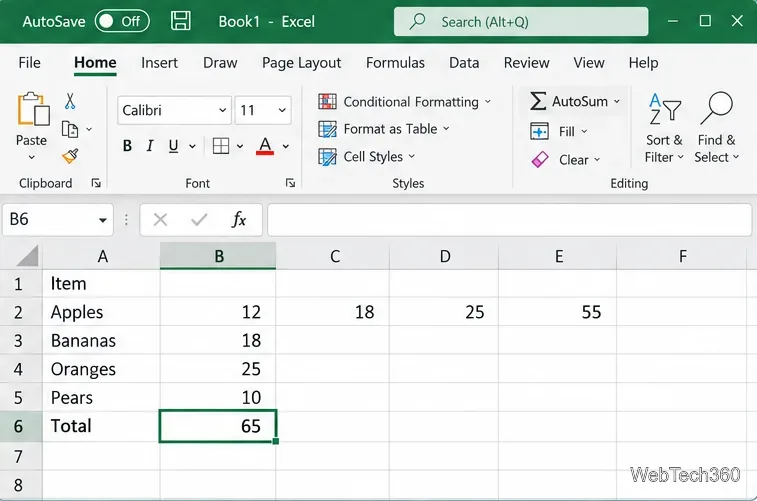Viewport: 757px width, 501px height.
Task: Toggle the AutoSave switch
Action: (x=122, y=21)
